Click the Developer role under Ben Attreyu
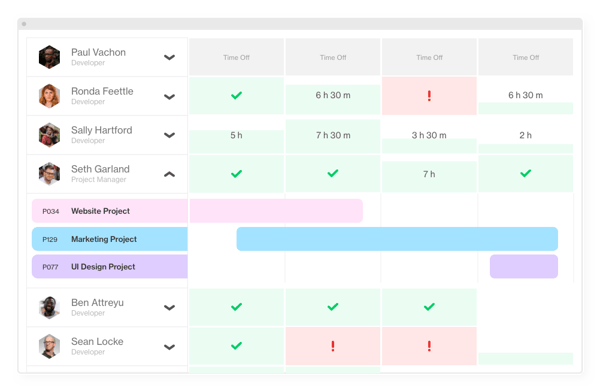This screenshot has width=600, height=391. click(x=88, y=313)
